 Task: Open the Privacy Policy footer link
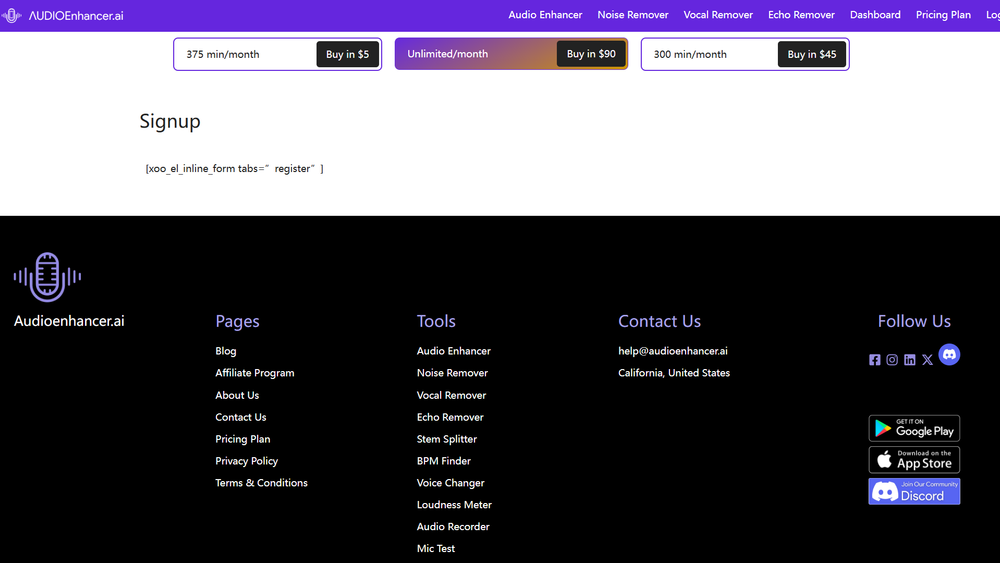[246, 461]
